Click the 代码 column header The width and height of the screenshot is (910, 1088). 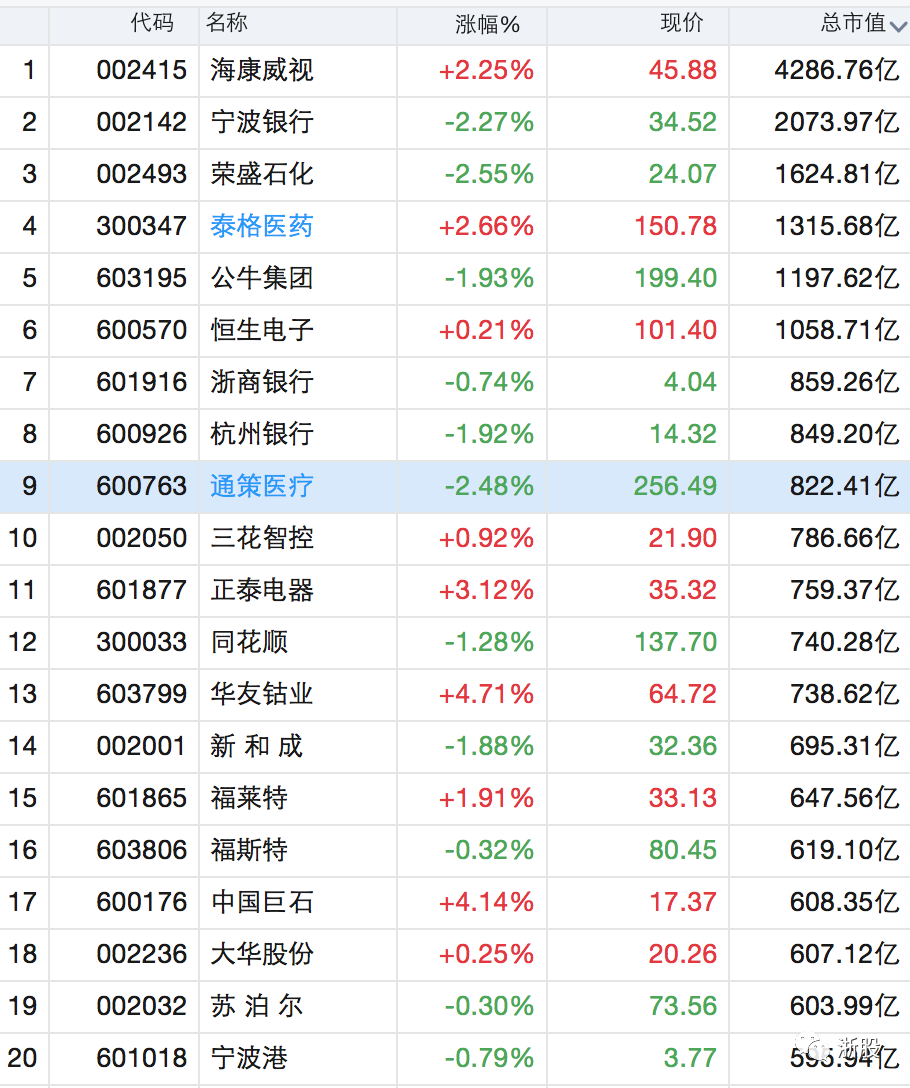tap(152, 23)
